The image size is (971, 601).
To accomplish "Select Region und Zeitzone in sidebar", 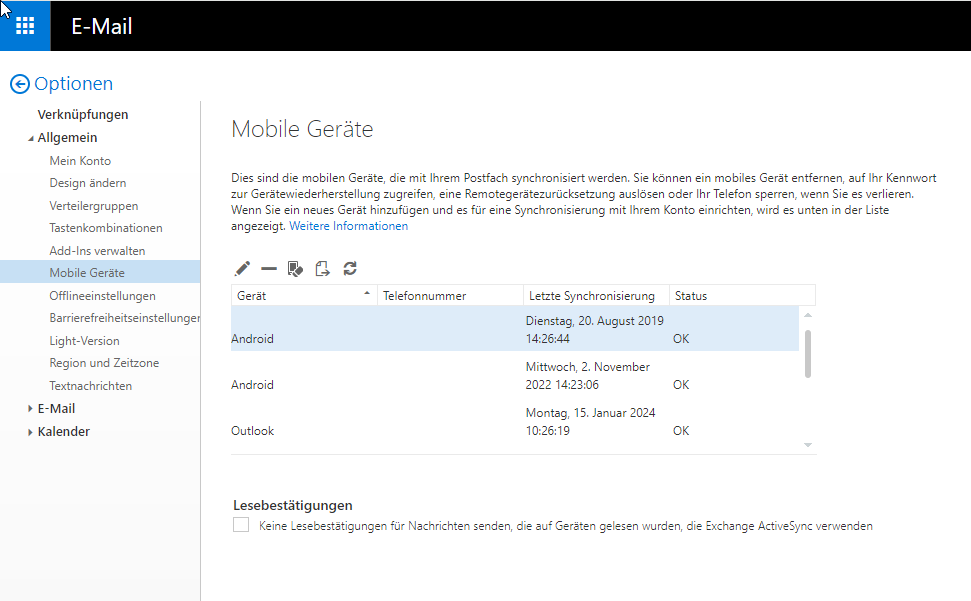I will point(104,363).
